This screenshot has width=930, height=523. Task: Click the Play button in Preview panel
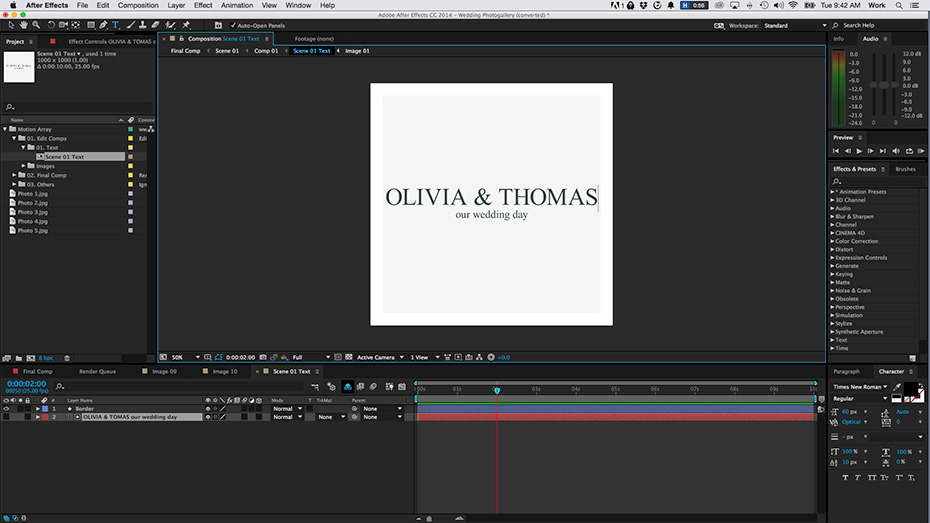(x=859, y=151)
